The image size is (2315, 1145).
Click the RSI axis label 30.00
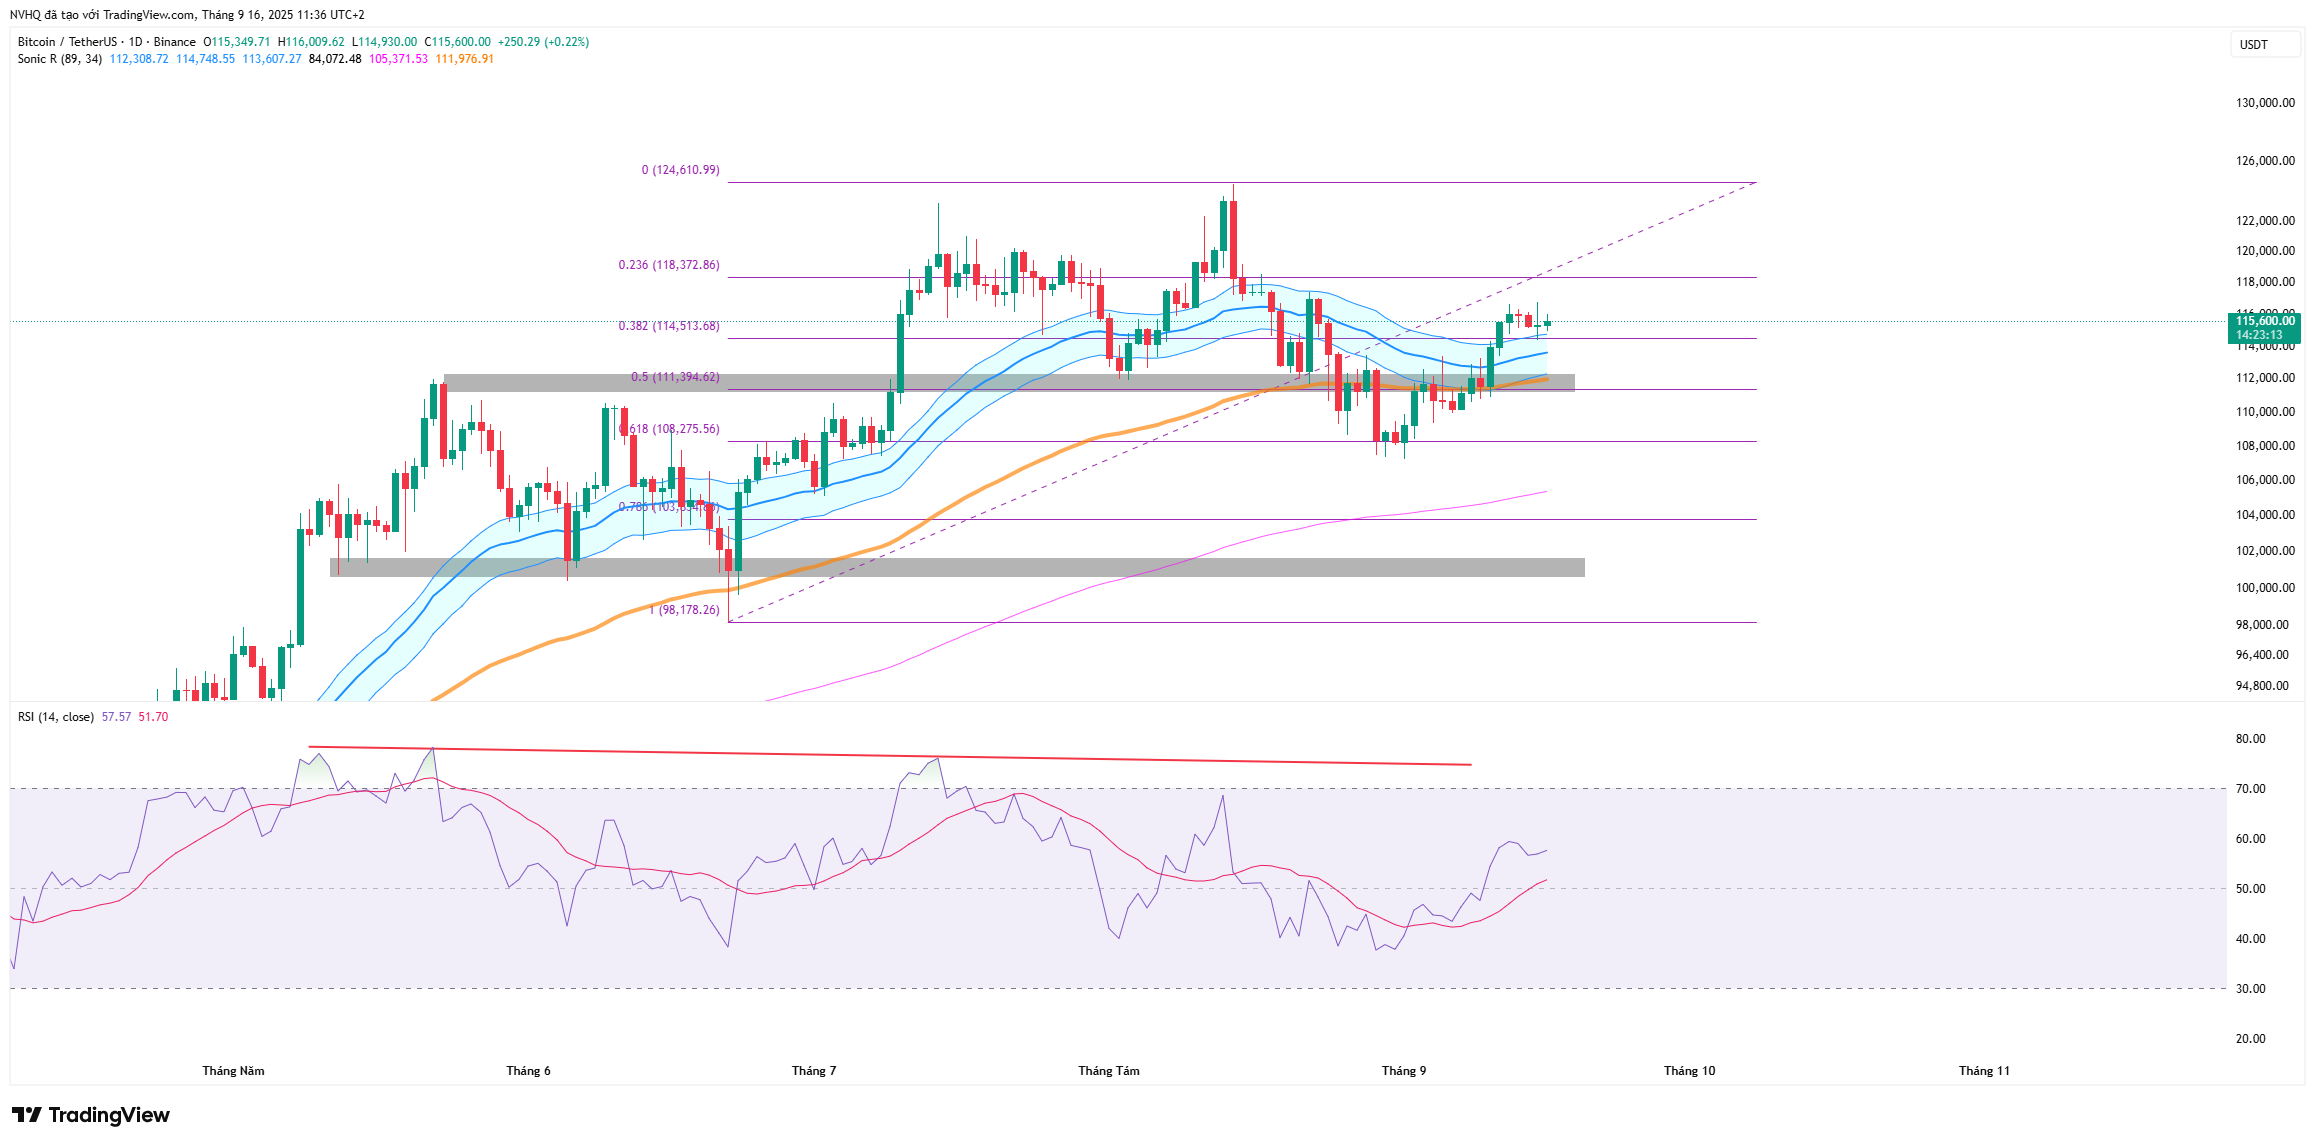pyautogui.click(x=2250, y=989)
